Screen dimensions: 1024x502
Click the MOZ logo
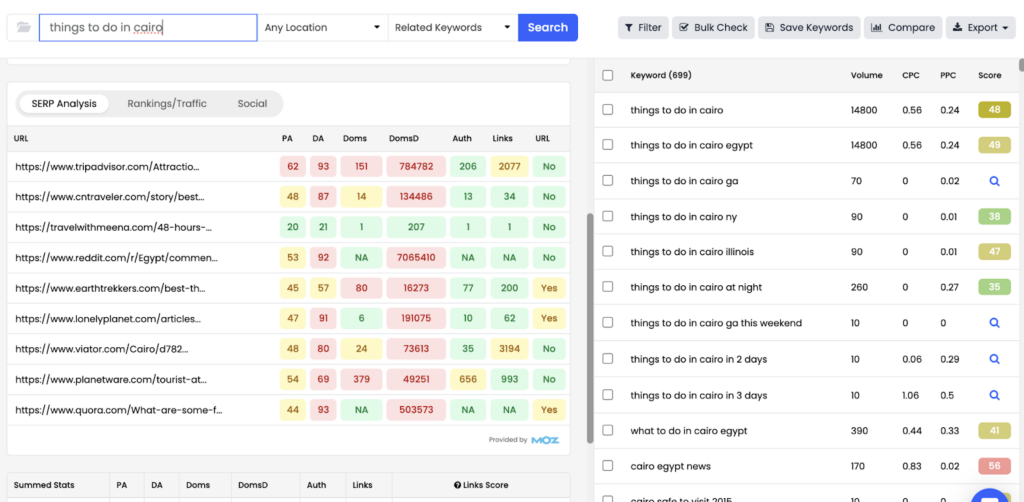coord(545,440)
